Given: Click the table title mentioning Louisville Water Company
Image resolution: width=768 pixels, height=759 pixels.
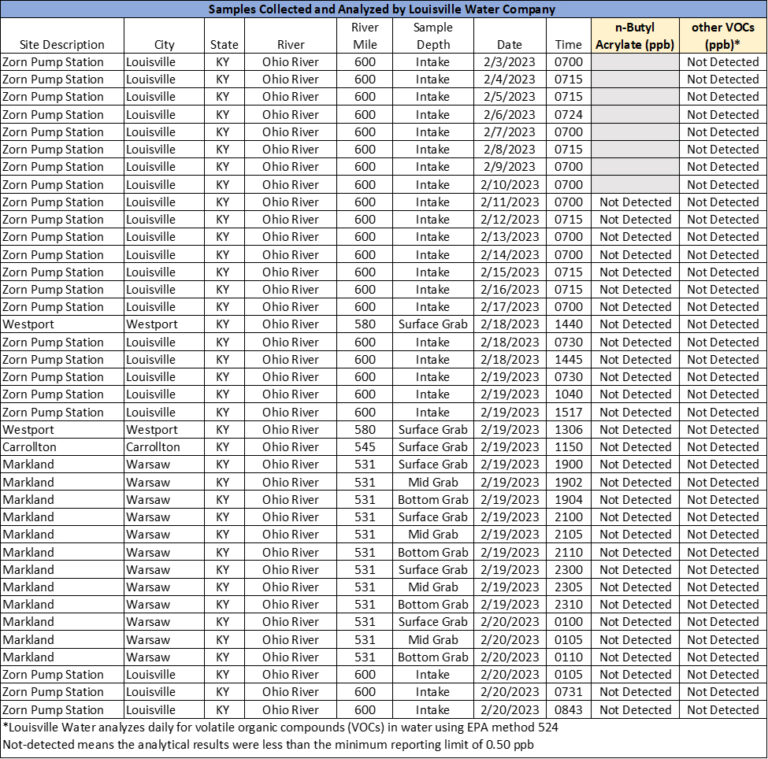Looking at the screenshot, I should tap(384, 9).
